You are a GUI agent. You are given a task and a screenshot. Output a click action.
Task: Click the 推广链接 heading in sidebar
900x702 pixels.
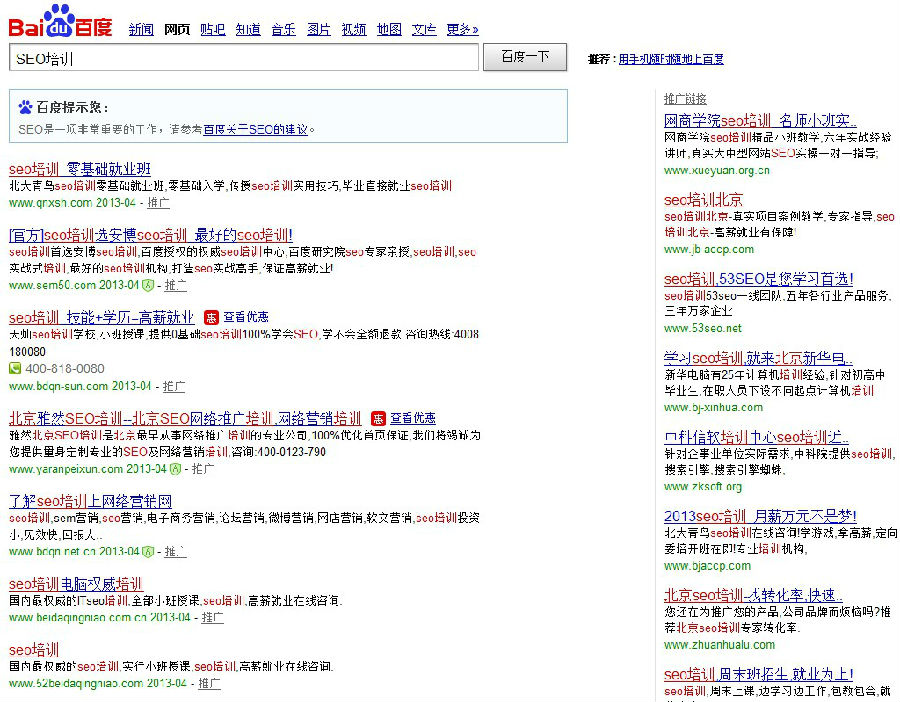685,99
